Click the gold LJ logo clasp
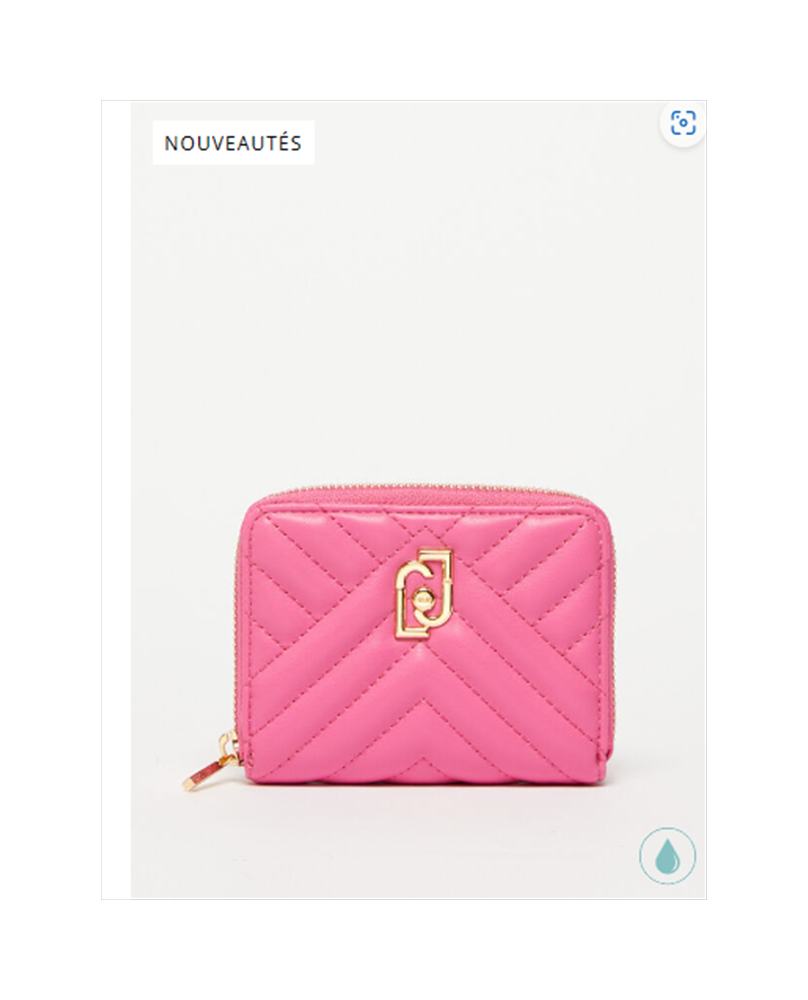Image resolution: width=808 pixels, height=1000 pixels. pyautogui.click(x=423, y=593)
